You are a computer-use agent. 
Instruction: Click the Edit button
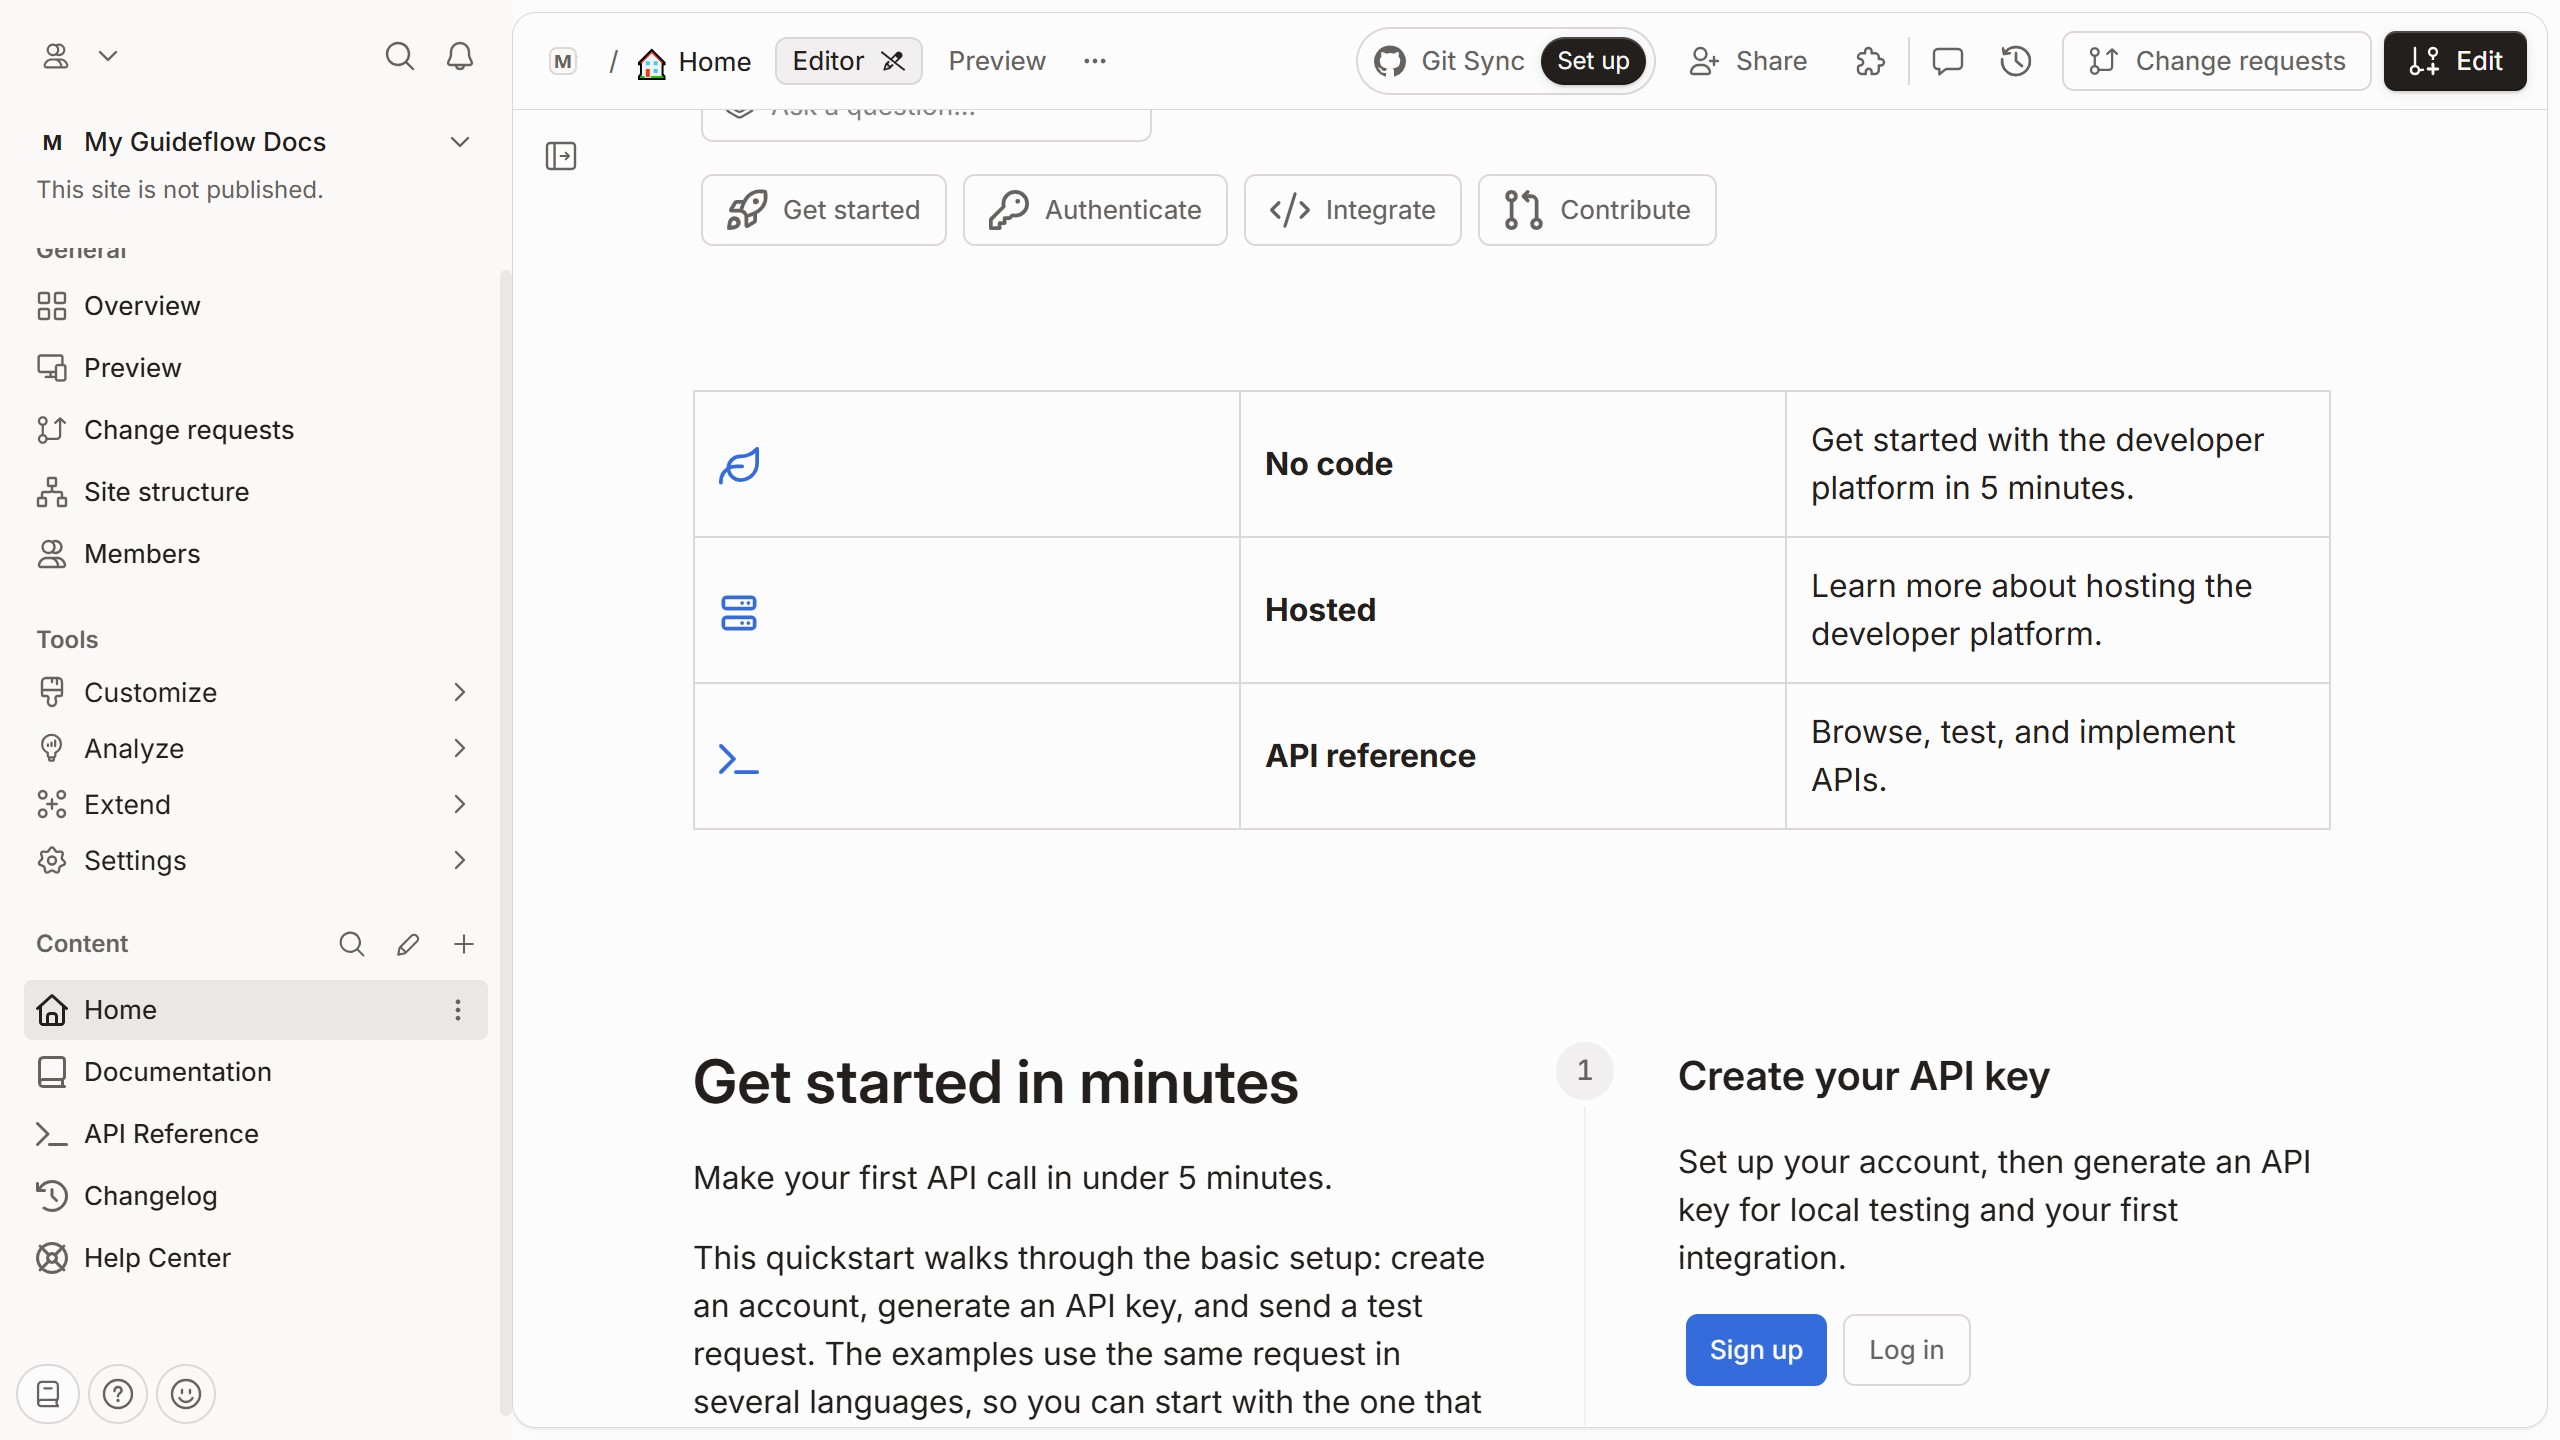[x=2455, y=61]
